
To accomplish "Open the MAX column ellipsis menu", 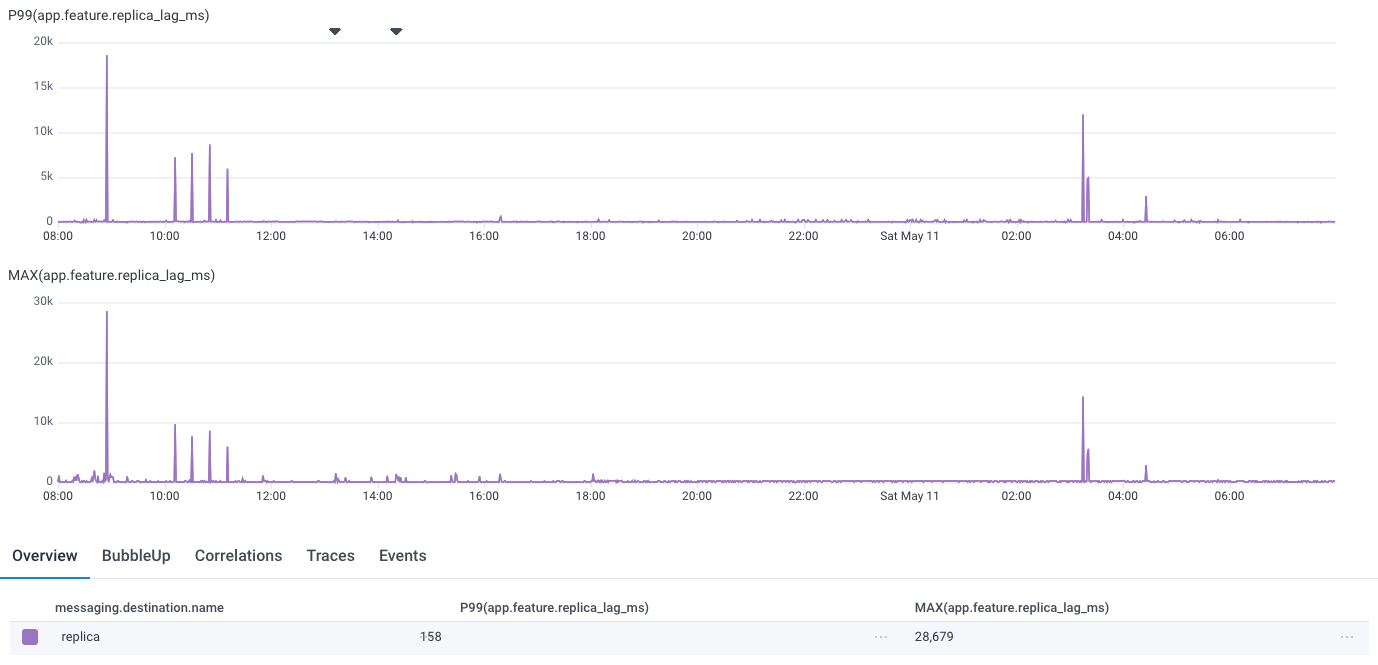I will (1348, 637).
